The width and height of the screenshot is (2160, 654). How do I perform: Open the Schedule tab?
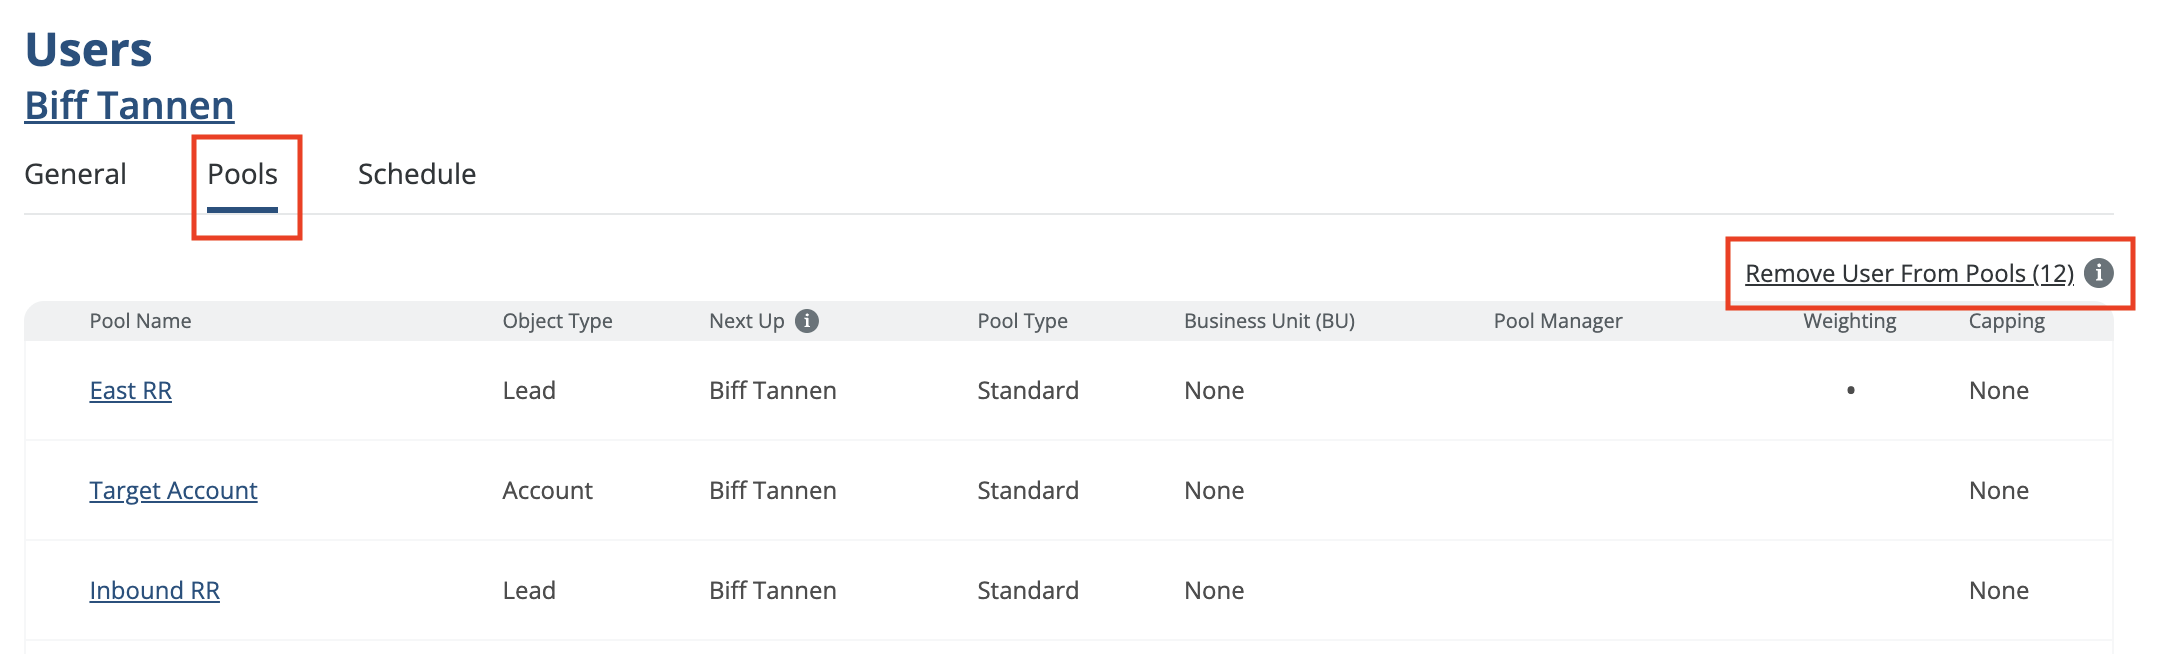[417, 174]
